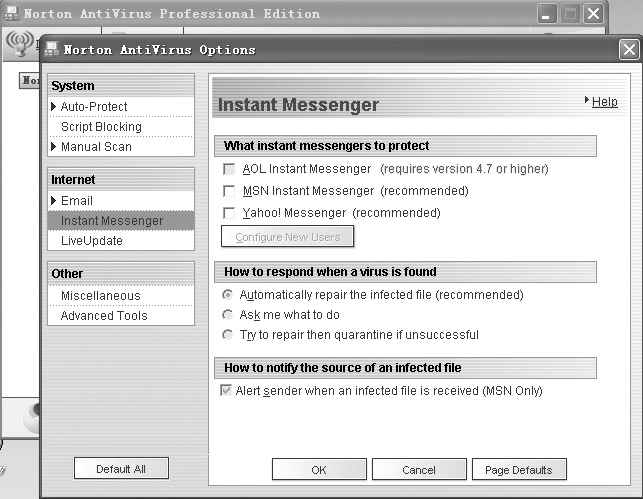Screen dimensions: 643x499
Task: Tick the Yahoo! Messenger checkbox
Action: tap(230, 213)
